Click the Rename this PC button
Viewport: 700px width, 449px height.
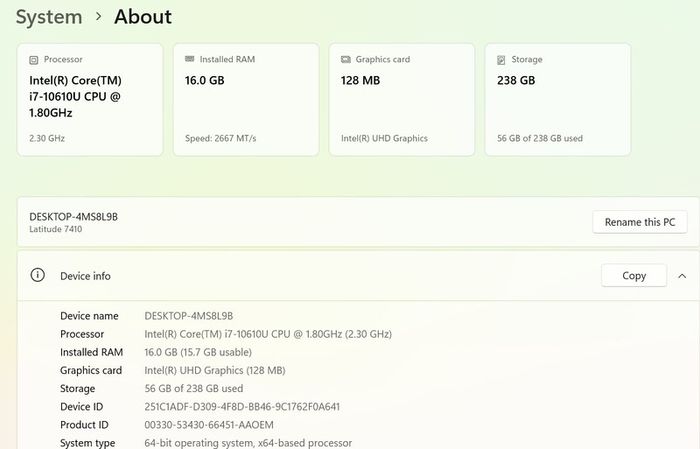640,222
